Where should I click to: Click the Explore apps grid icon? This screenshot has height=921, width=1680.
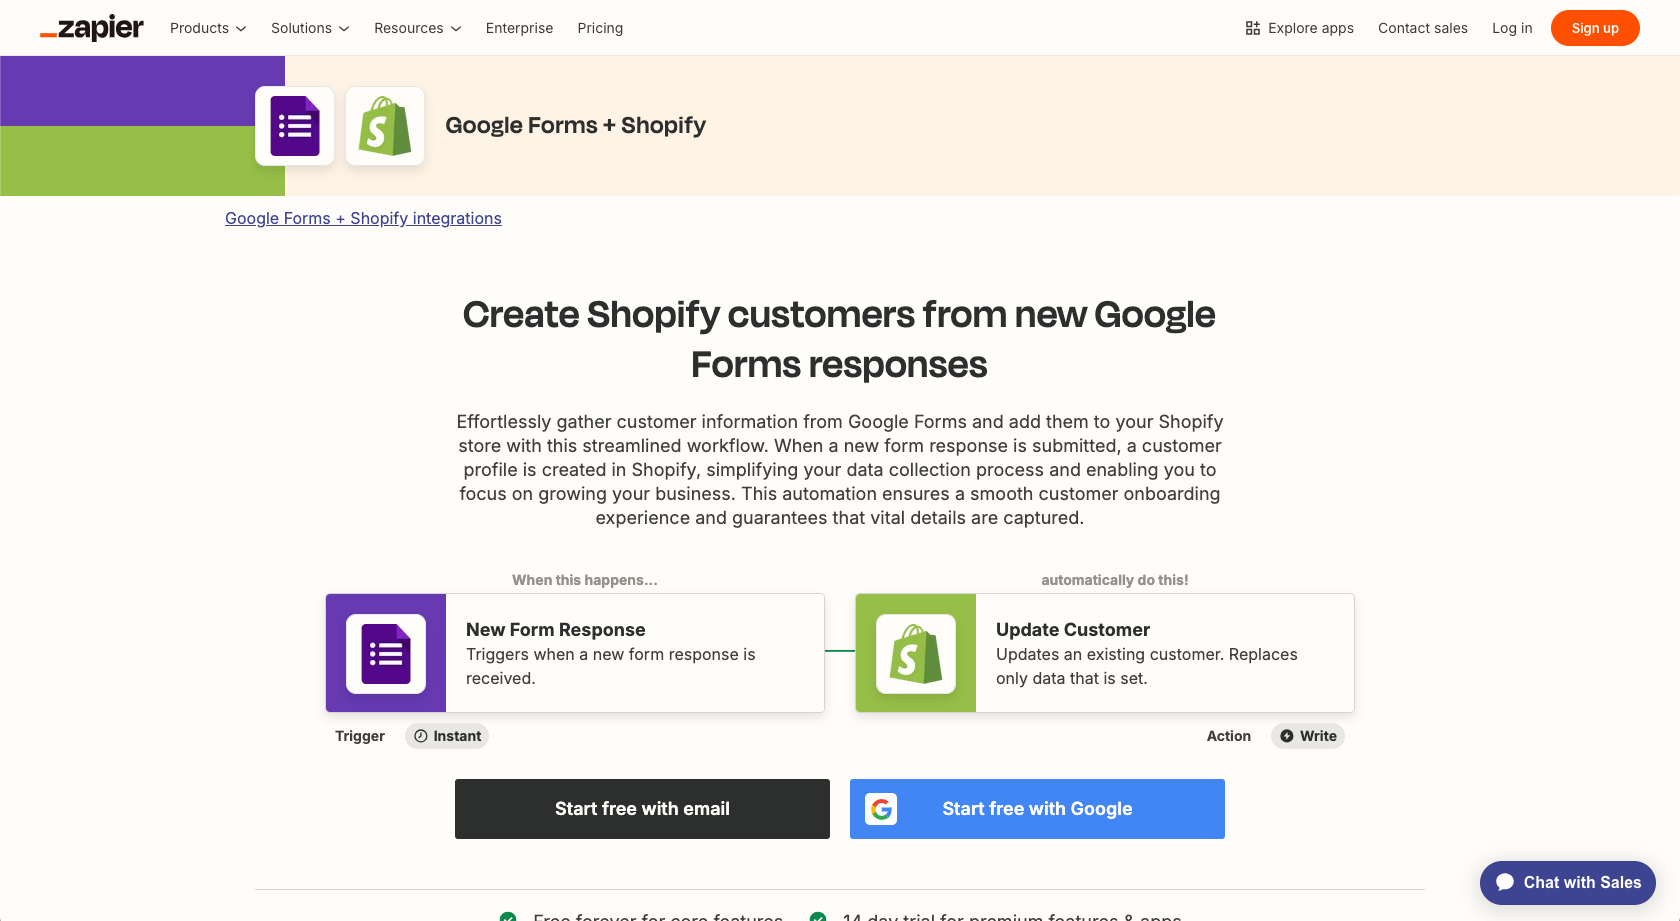pyautogui.click(x=1252, y=28)
